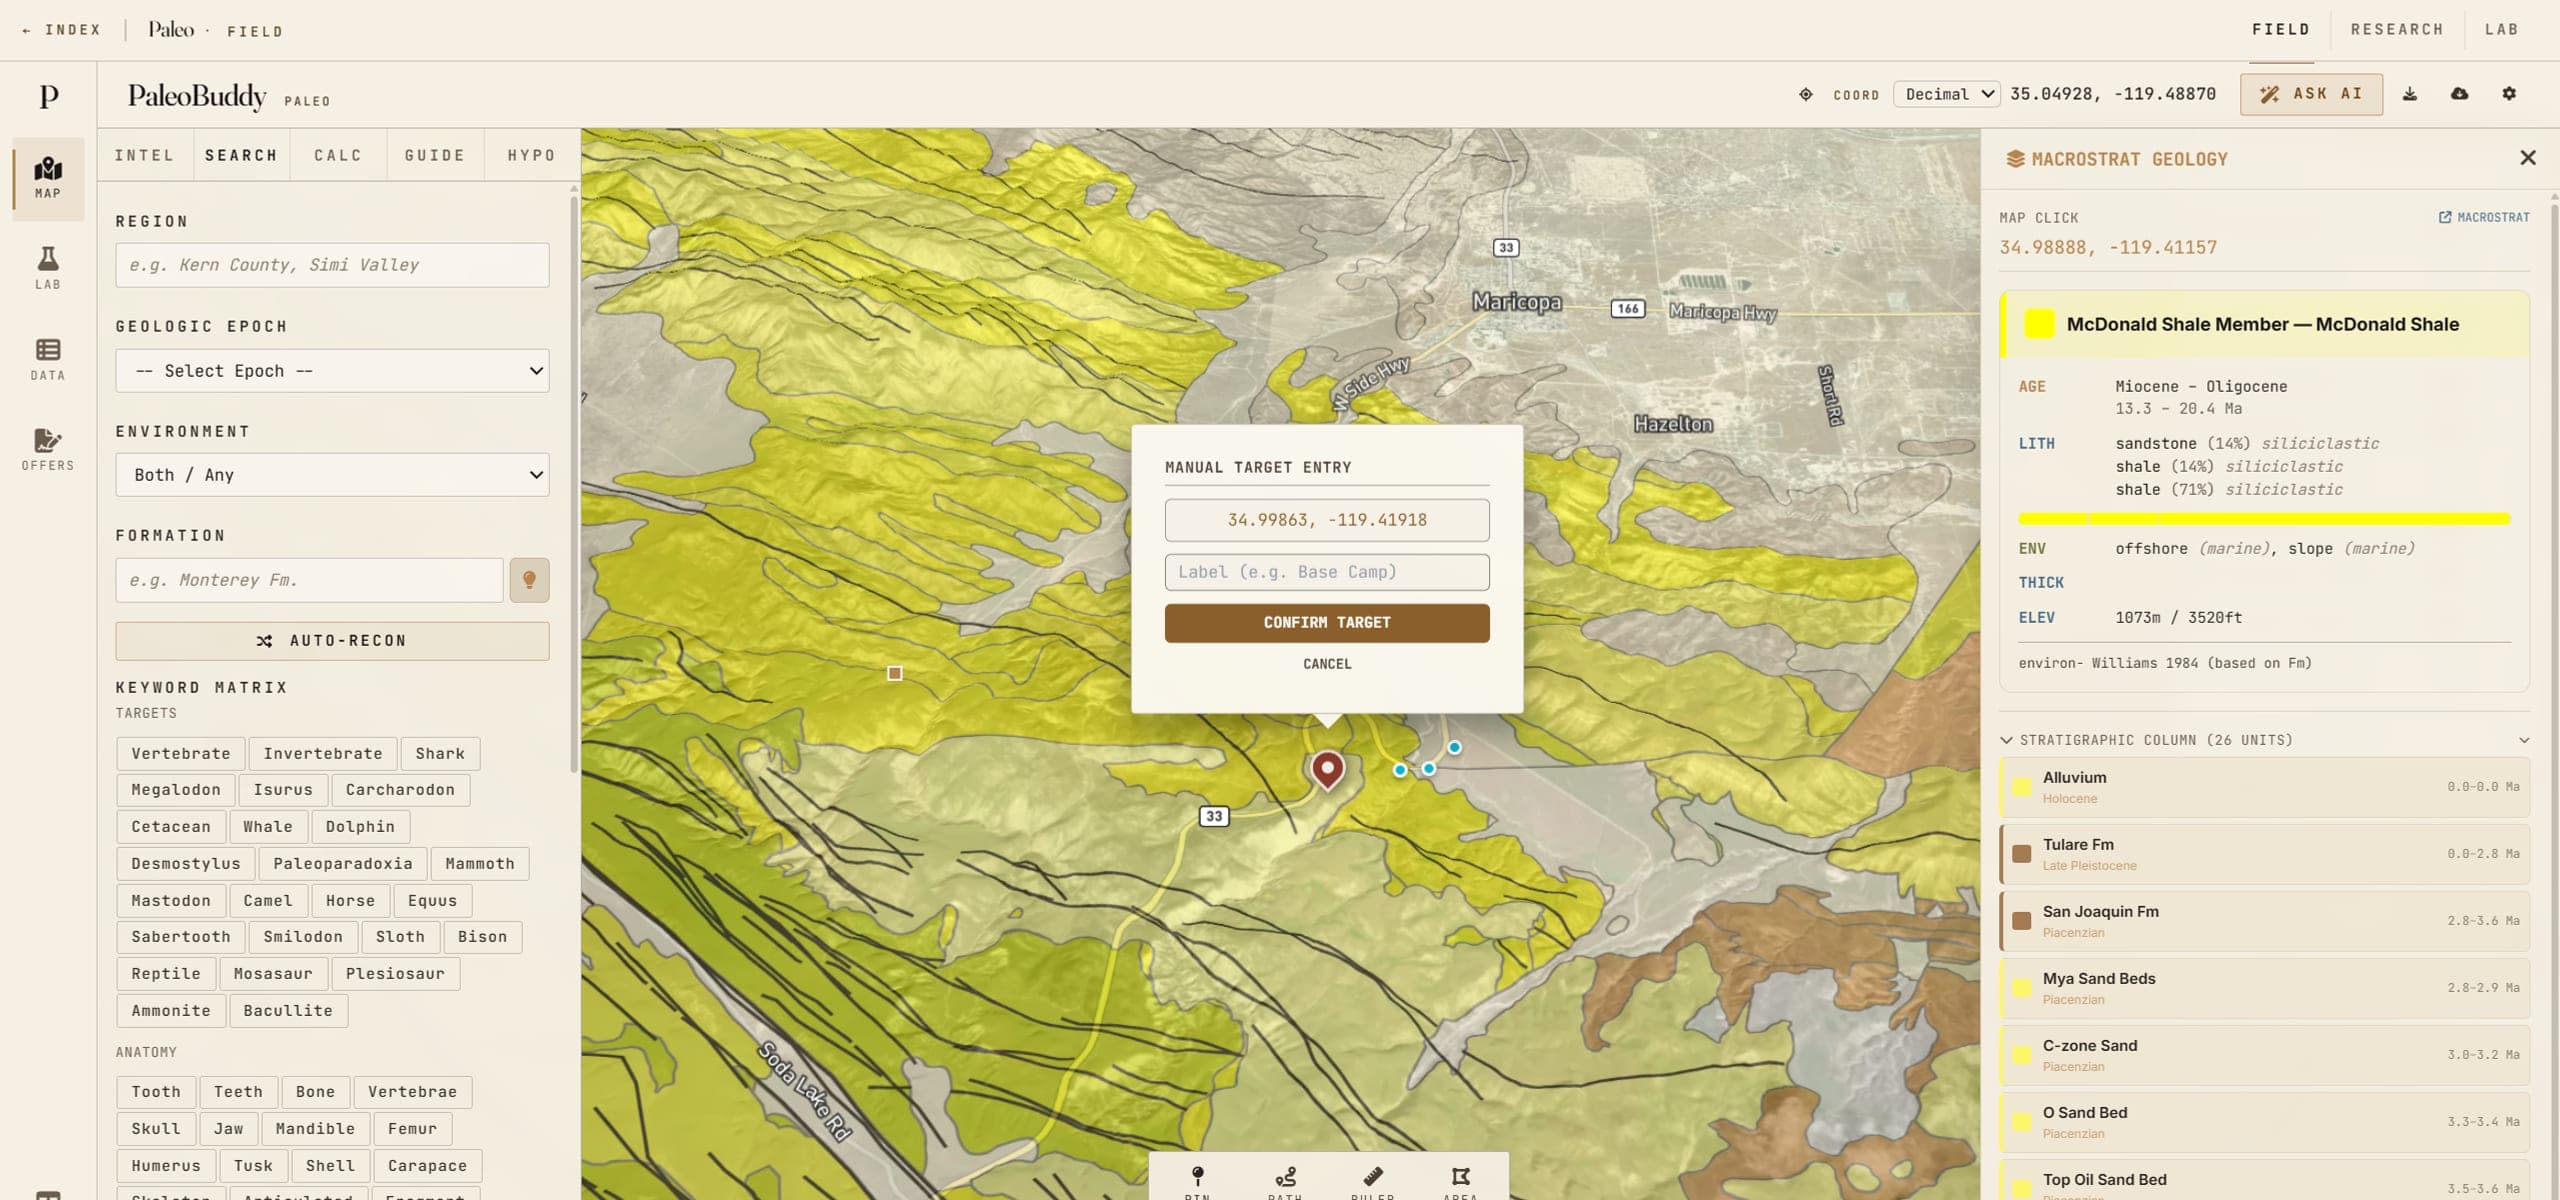Select the Area map tool
This screenshot has height=1200, width=2560.
pos(1460,1180)
